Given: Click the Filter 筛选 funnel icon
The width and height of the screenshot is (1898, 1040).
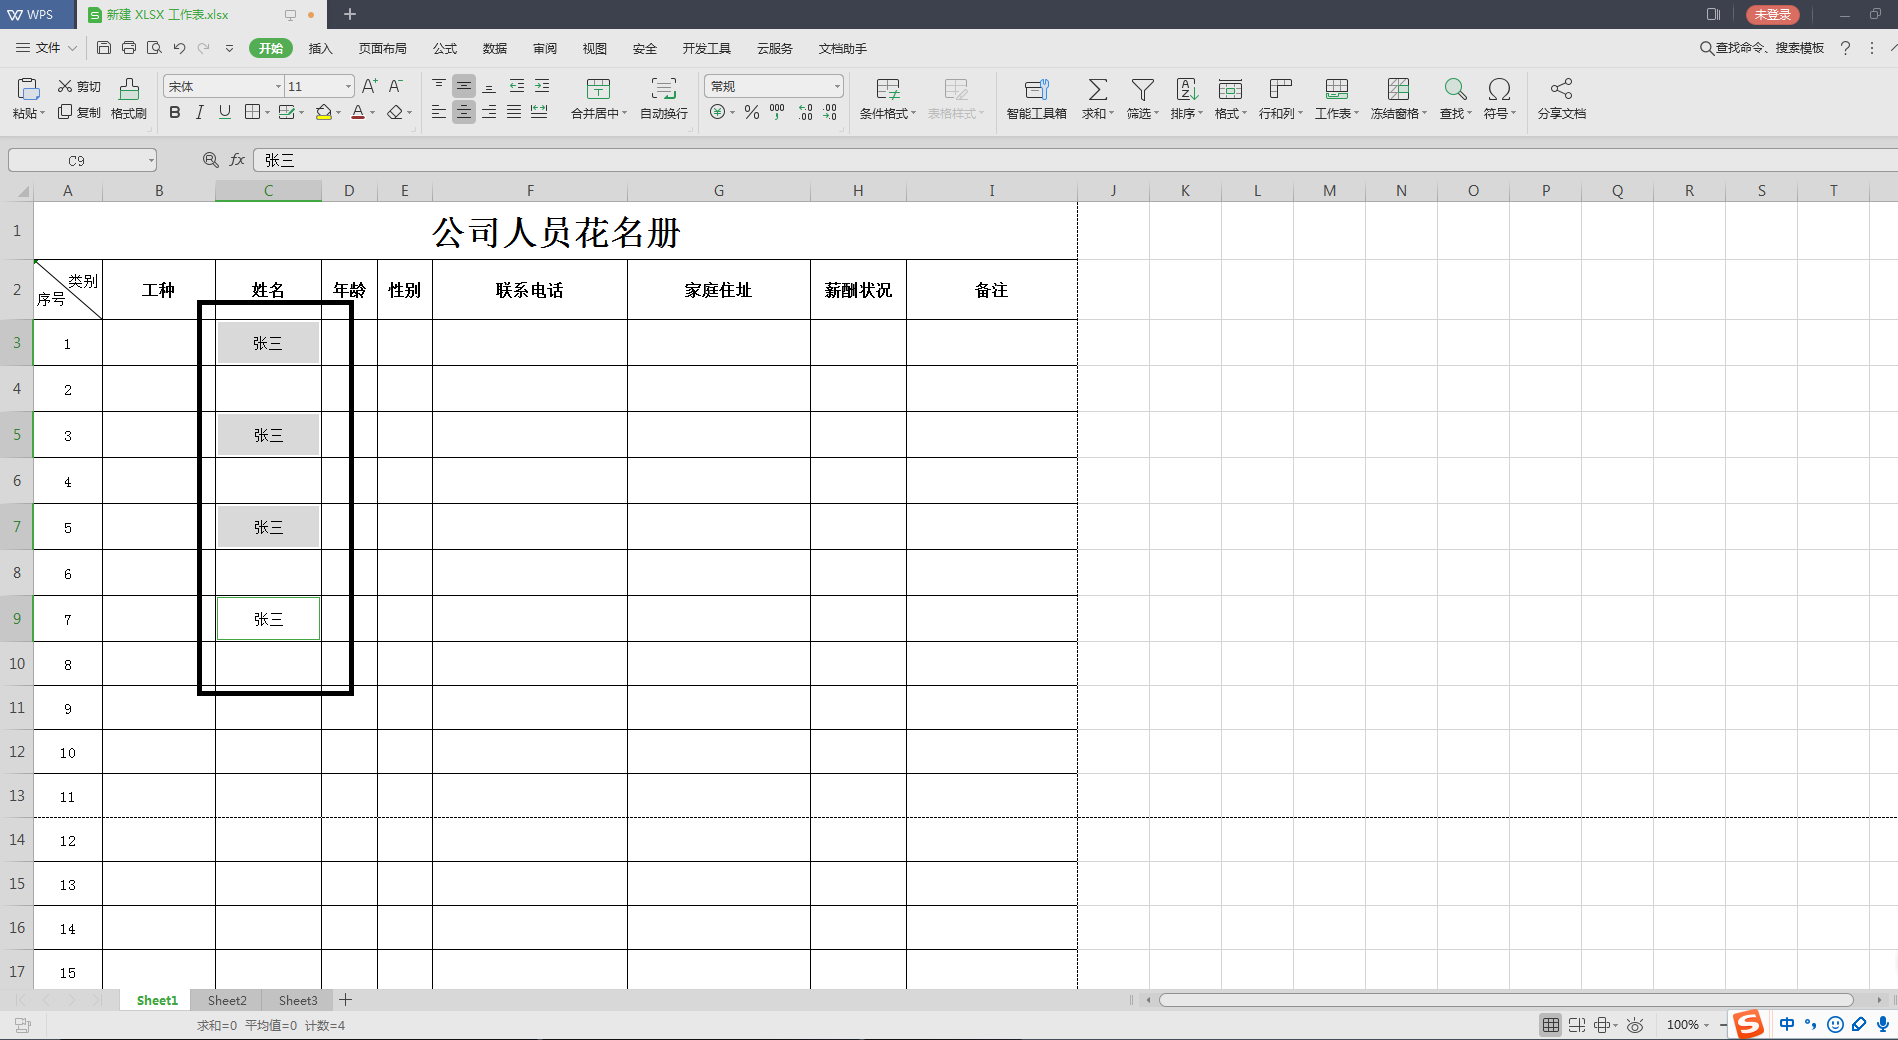Looking at the screenshot, I should (x=1142, y=89).
